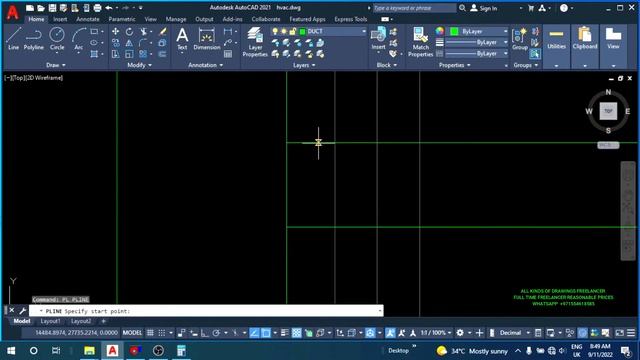Expand the Block panel
Image resolution: width=640 pixels, height=360 pixels.
coord(387,65)
